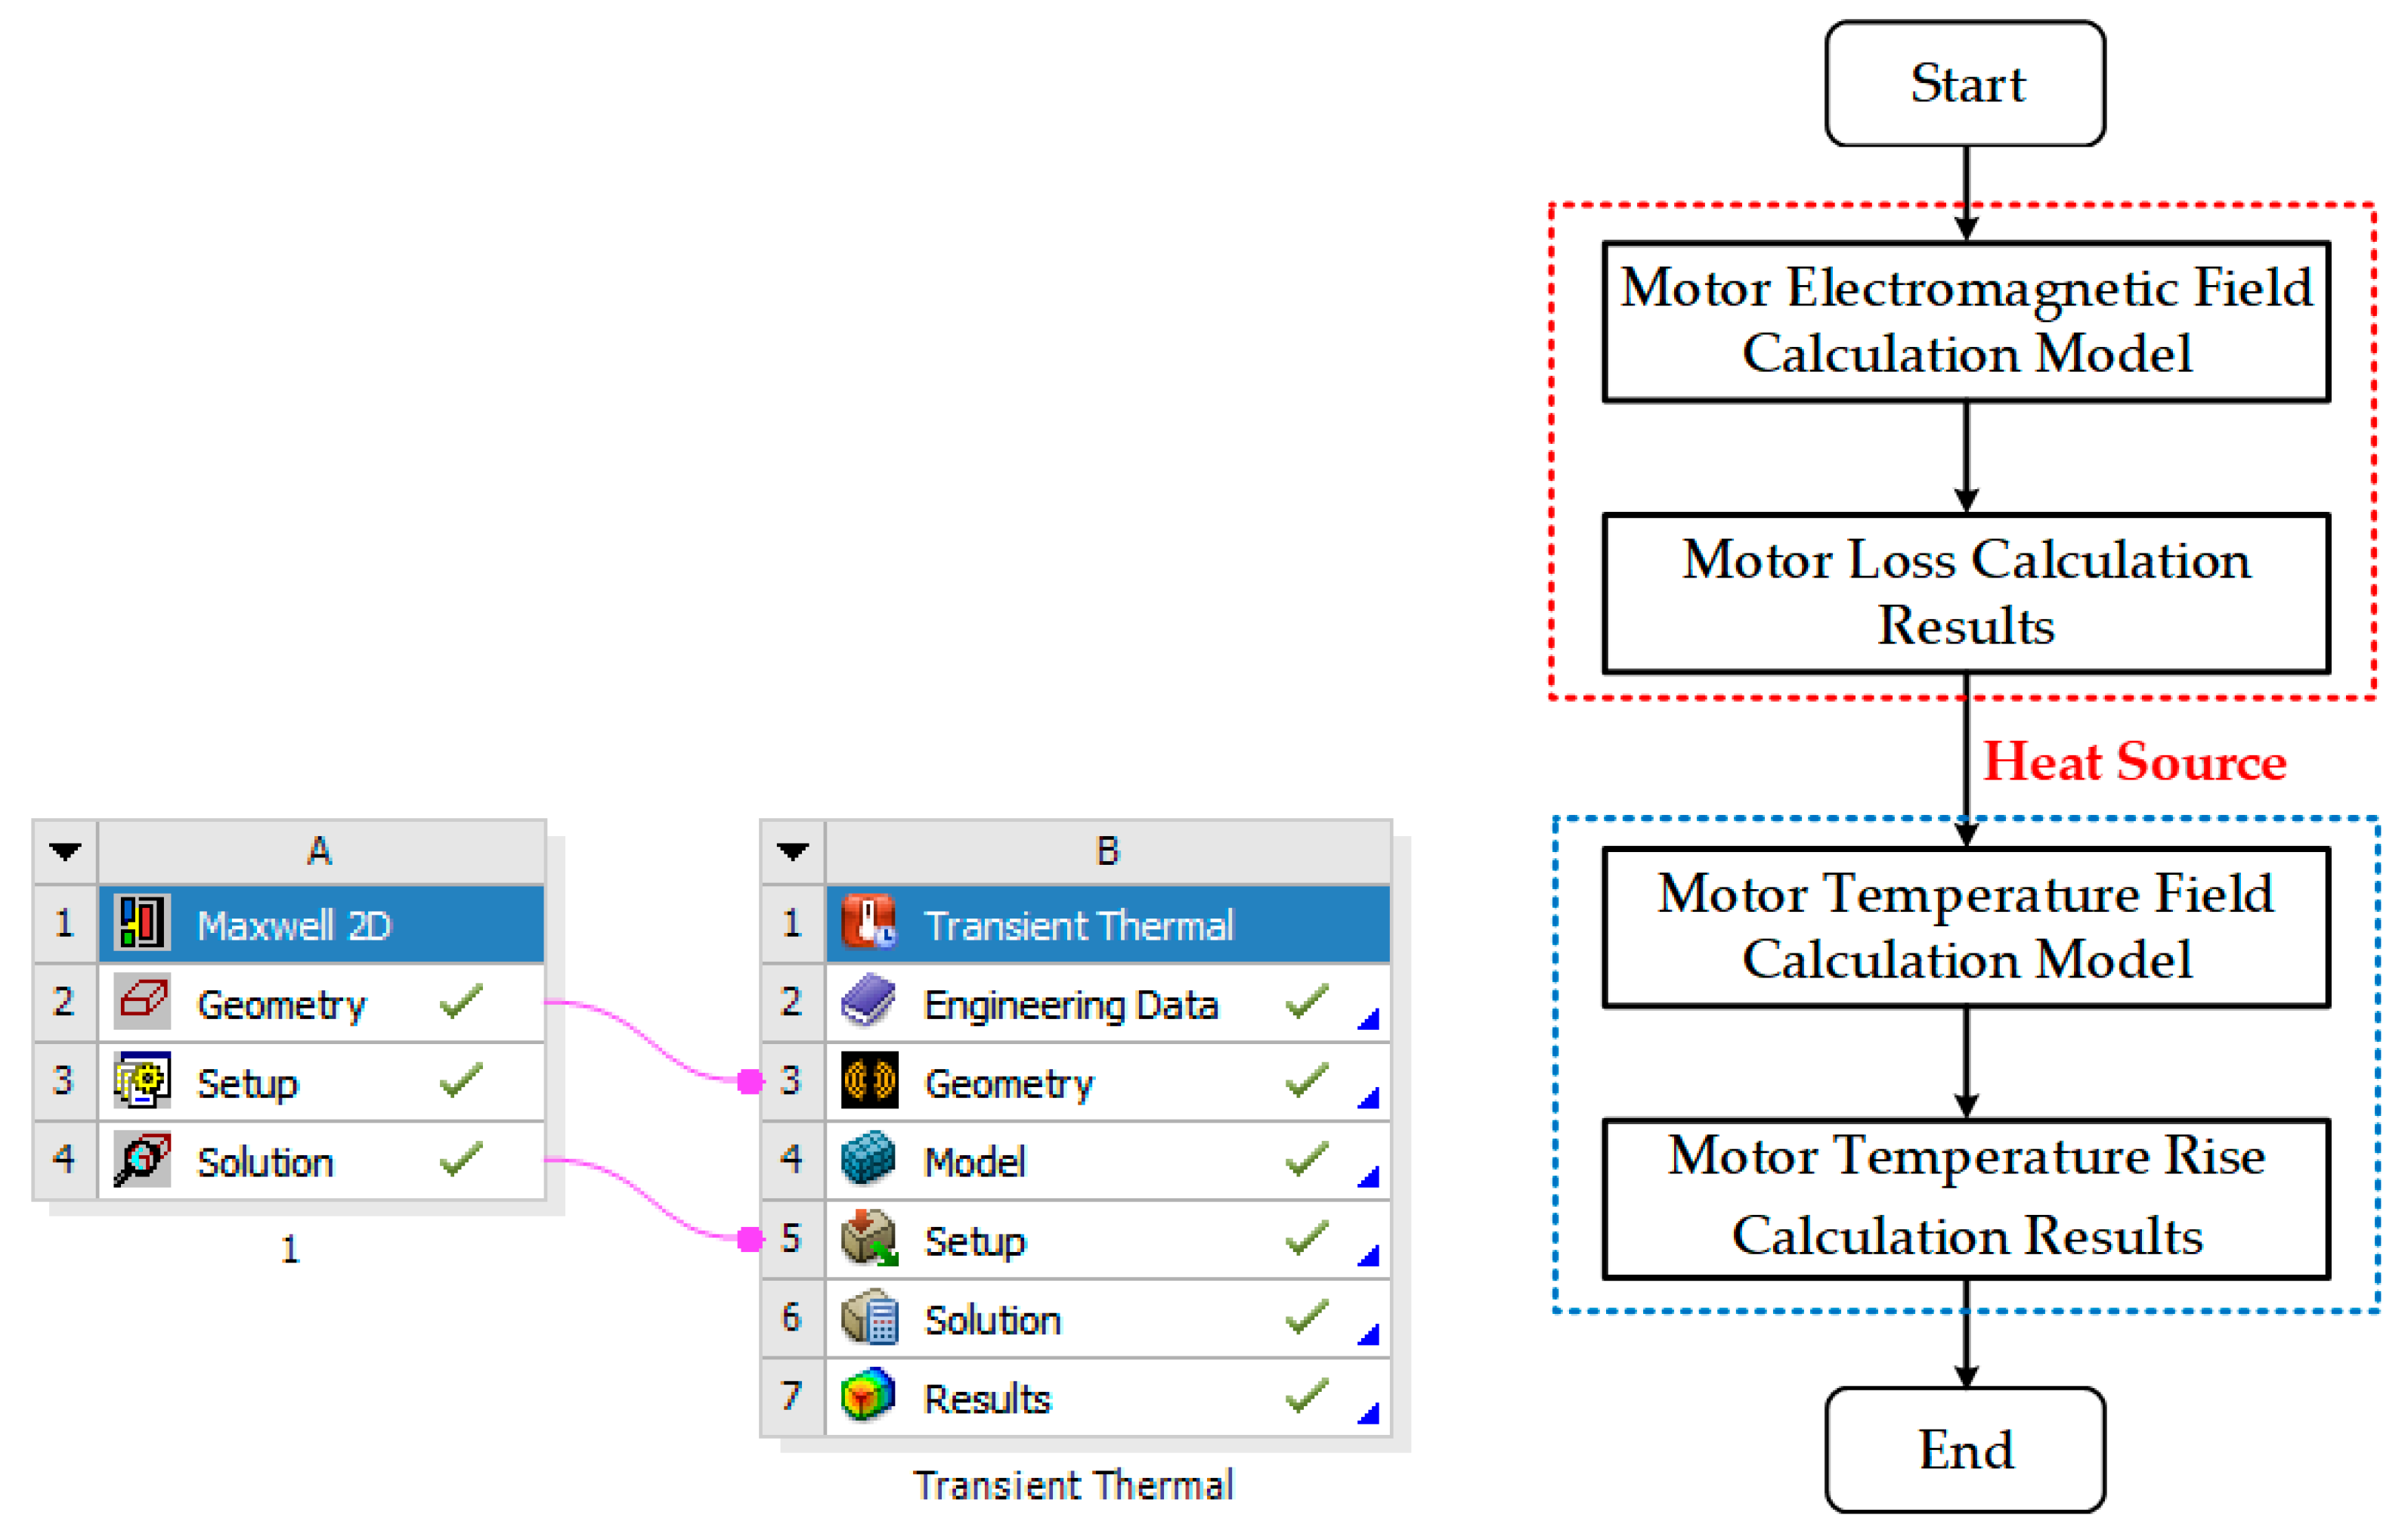
Task: Click the checkmark next to Engineering Data
Action: 1306,1001
